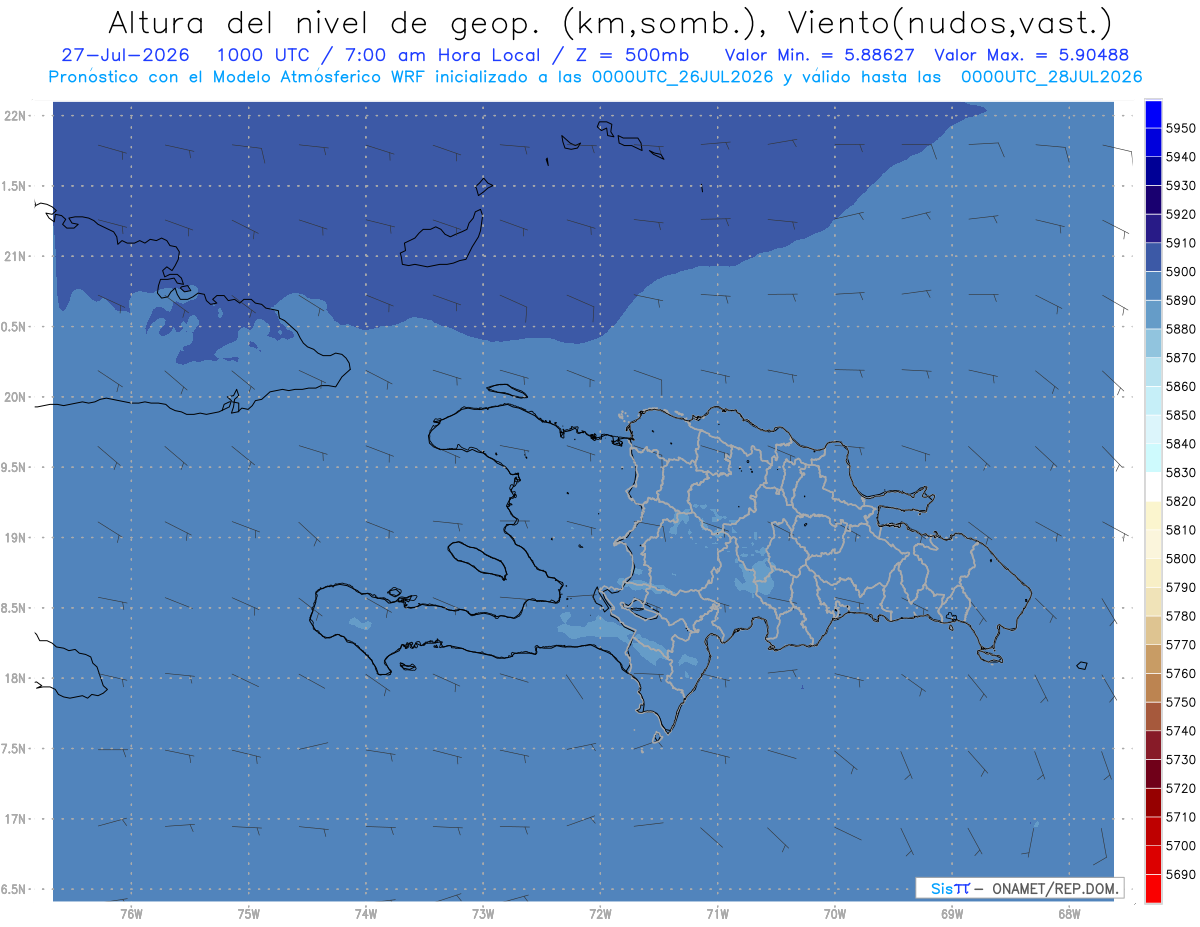Click the '8.5N' axis label
1200x927 pixels.
click(14, 608)
